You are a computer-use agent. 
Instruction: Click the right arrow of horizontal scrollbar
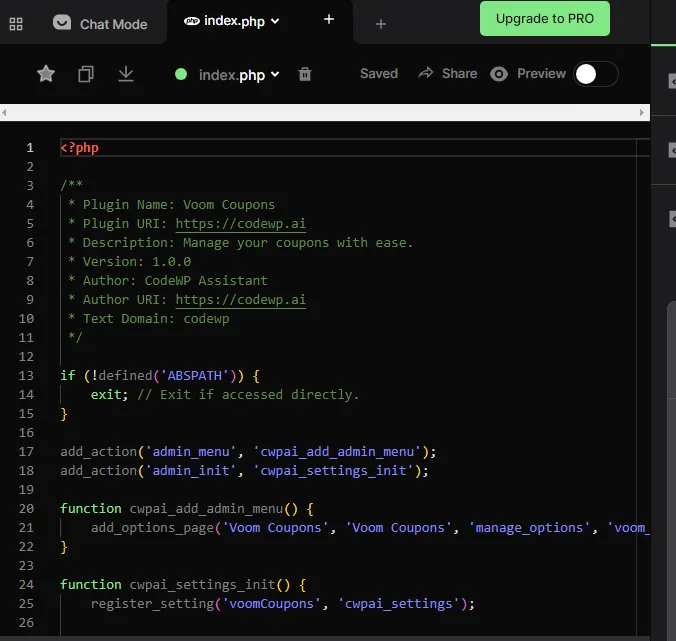tap(642, 113)
